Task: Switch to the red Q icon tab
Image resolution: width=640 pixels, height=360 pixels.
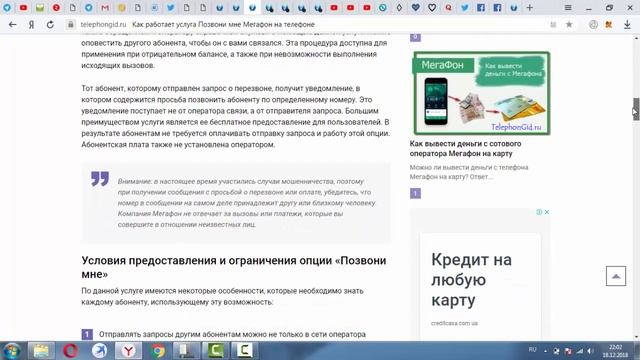Action: coord(448,7)
